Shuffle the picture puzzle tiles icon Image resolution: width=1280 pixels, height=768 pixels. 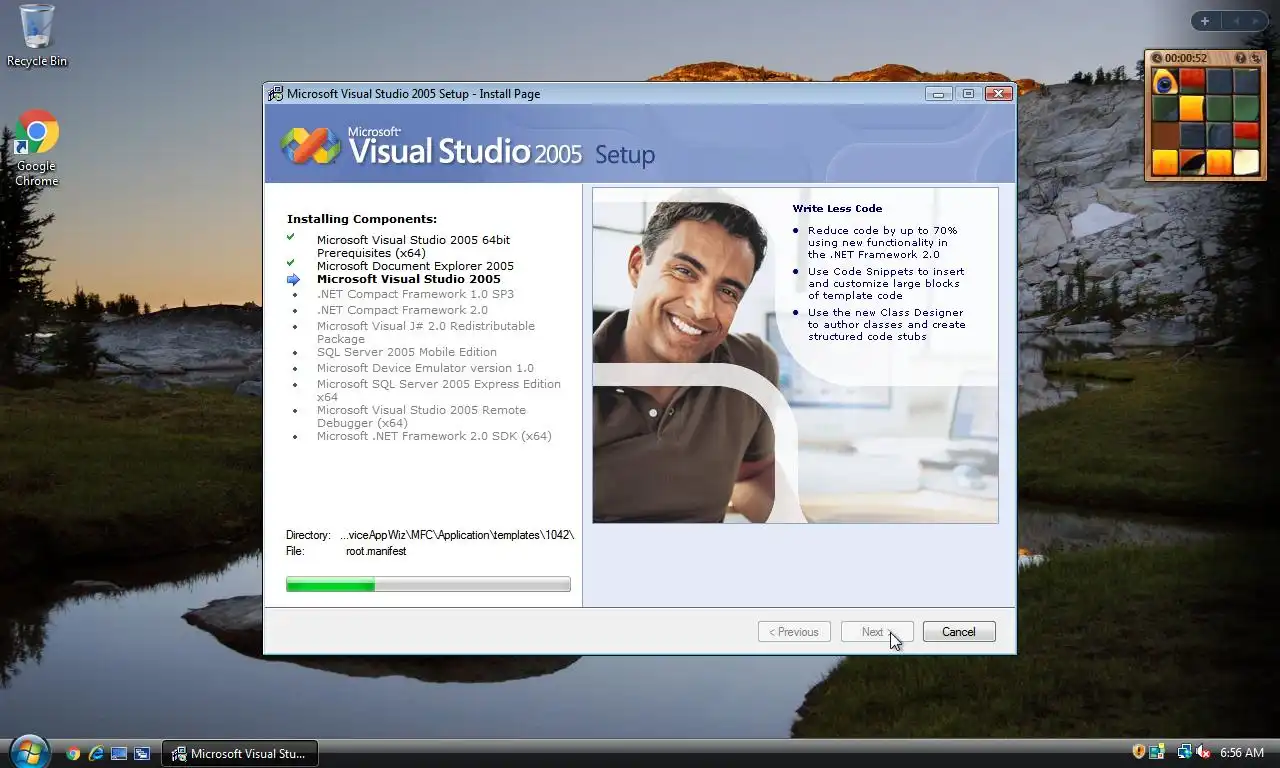click(1255, 58)
